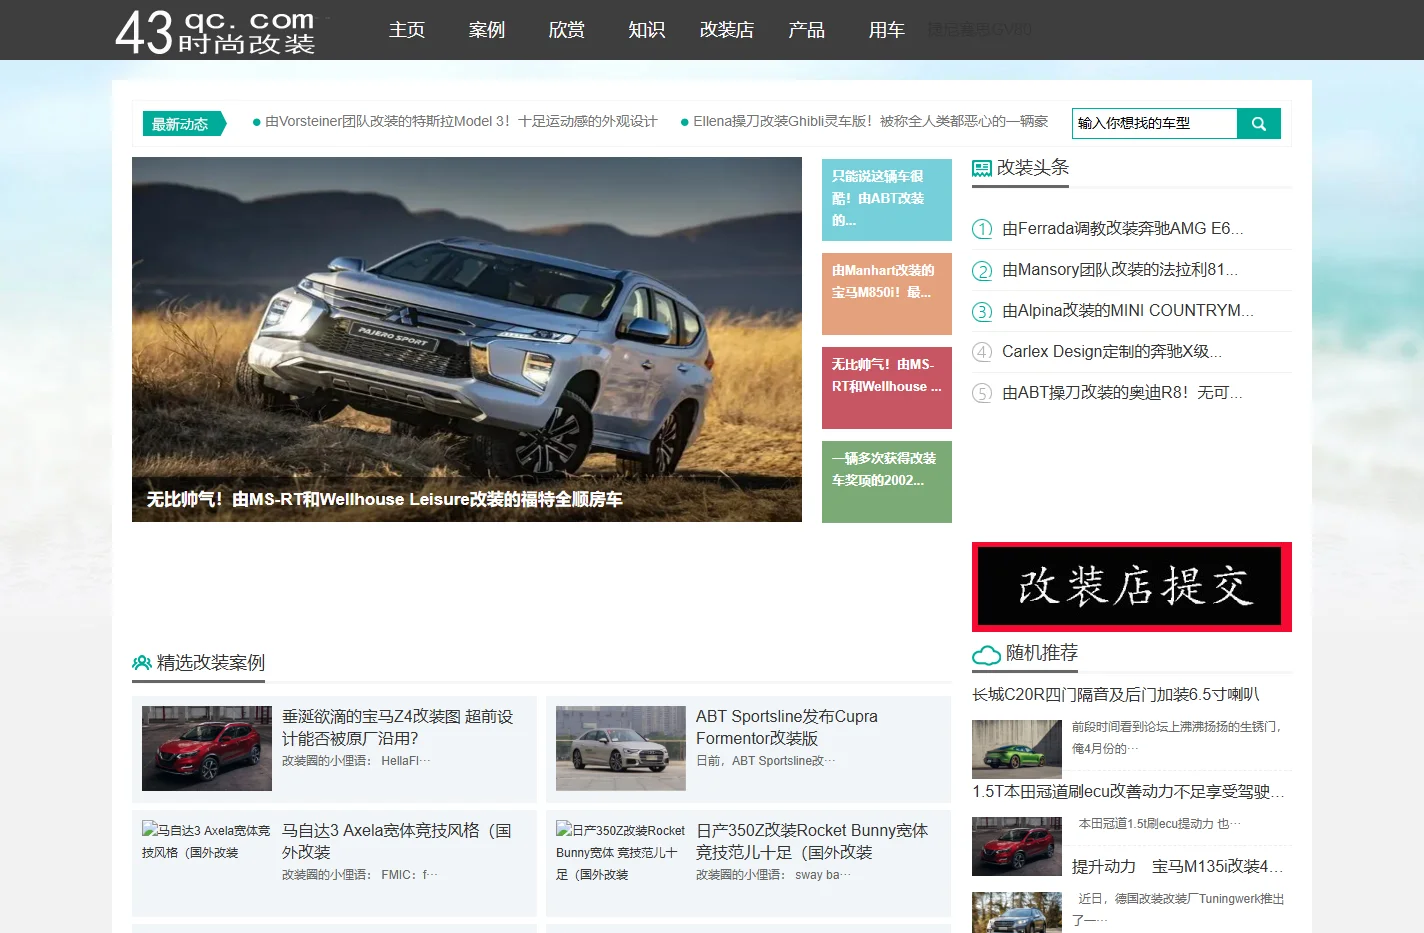Focus the car model search input
1424x933 pixels.
tap(1155, 123)
